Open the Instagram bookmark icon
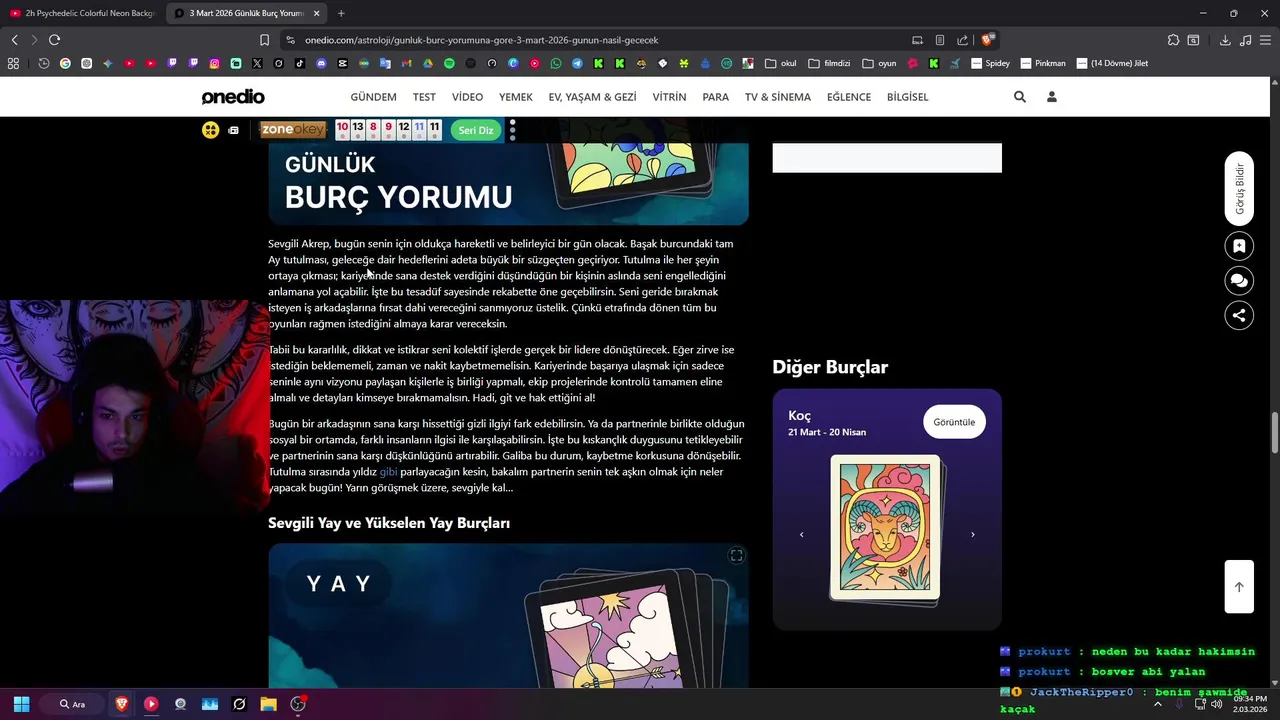The width and height of the screenshot is (1280, 720). 214,63
